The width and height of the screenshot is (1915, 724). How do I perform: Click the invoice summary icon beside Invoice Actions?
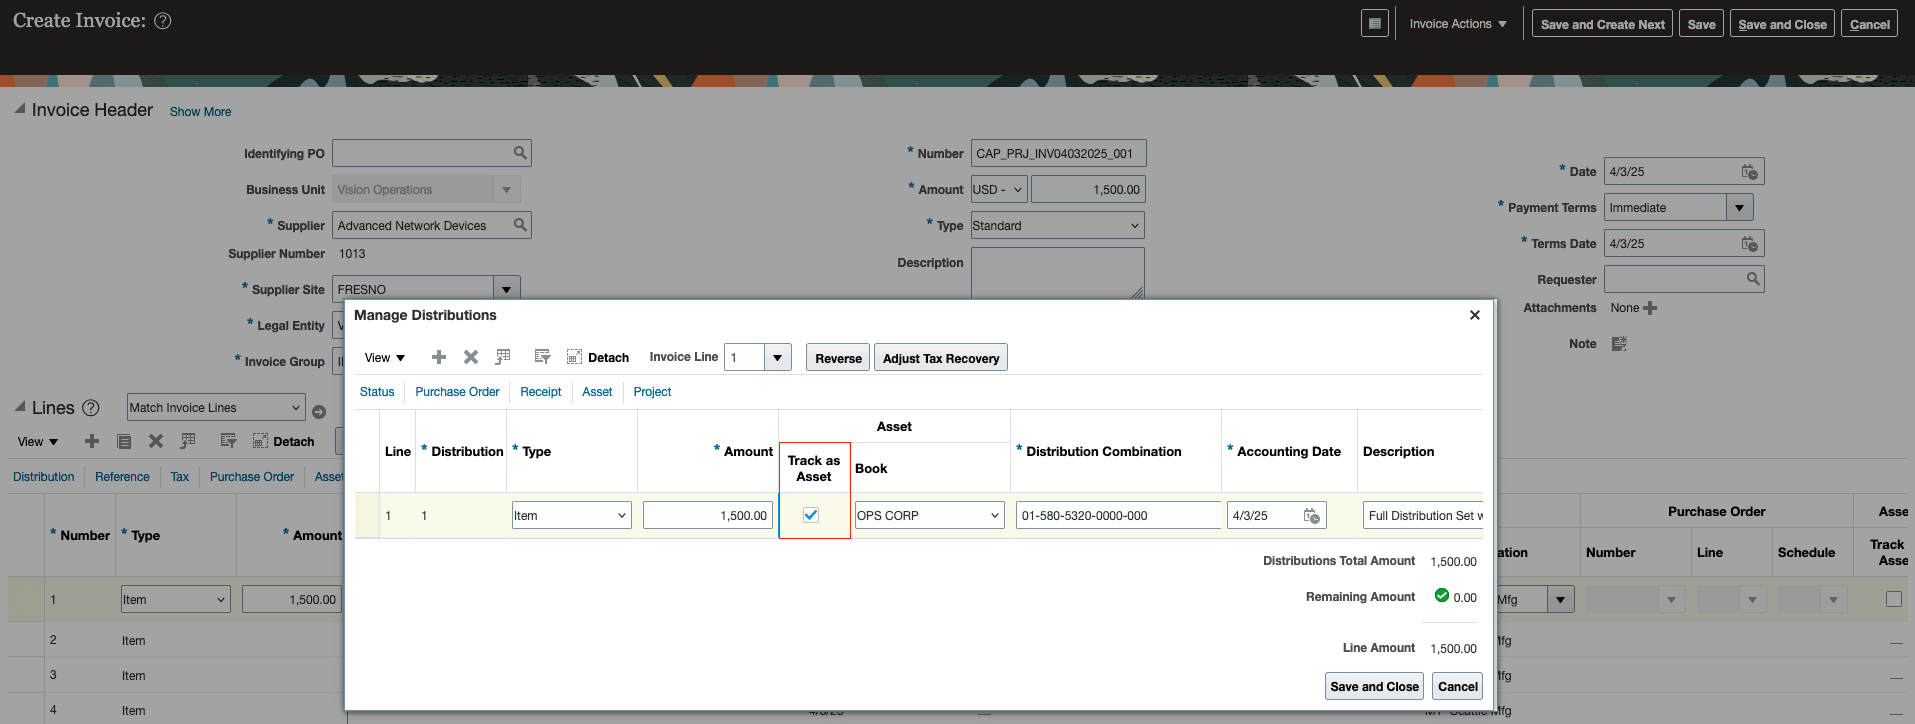coord(1375,24)
